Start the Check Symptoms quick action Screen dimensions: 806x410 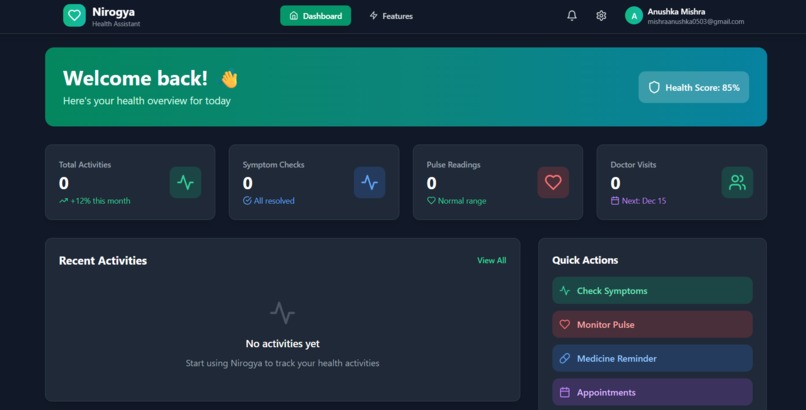tap(652, 291)
